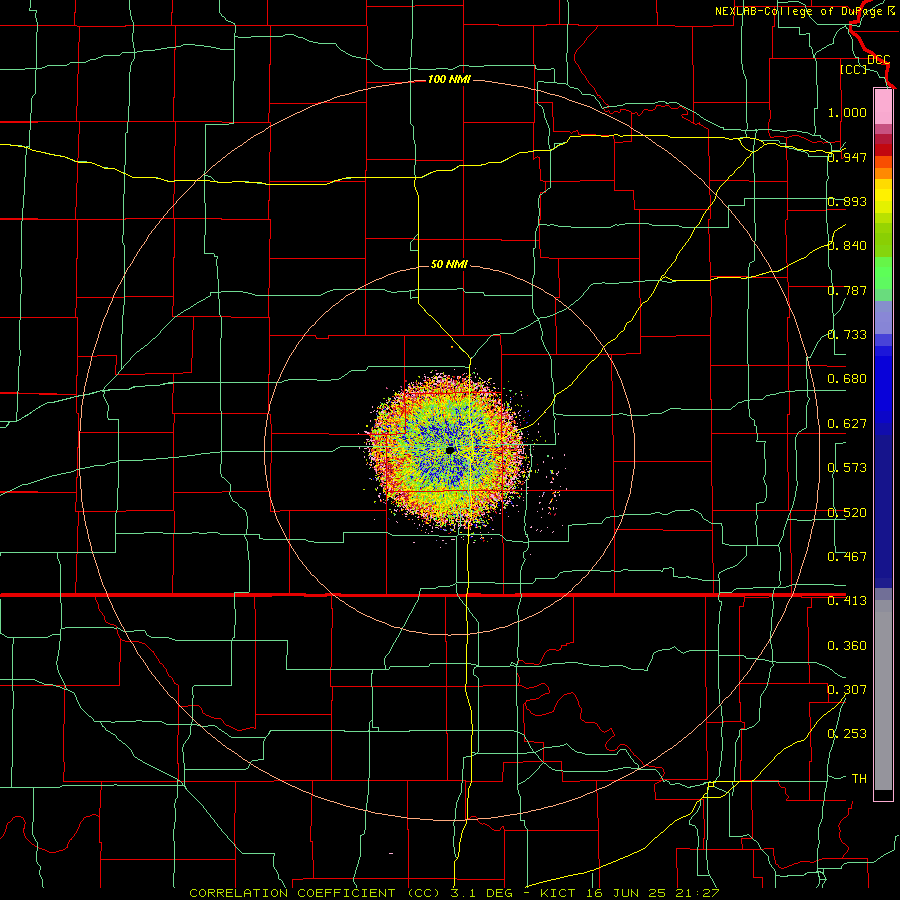Select the 0.360 scale value
Viewport: 900px width, 900px height.
[x=847, y=646]
